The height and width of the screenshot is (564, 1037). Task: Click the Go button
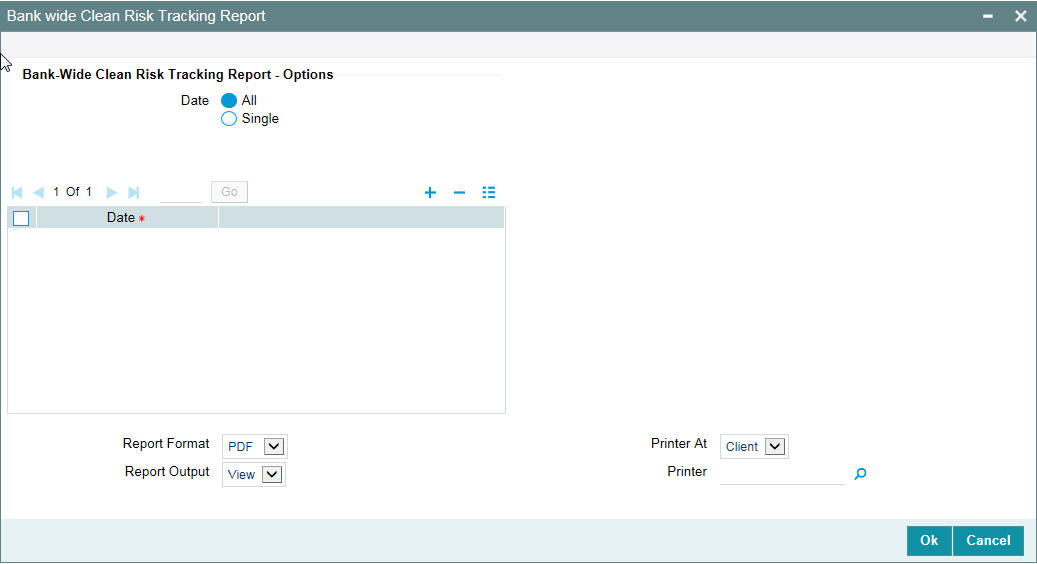[229, 192]
